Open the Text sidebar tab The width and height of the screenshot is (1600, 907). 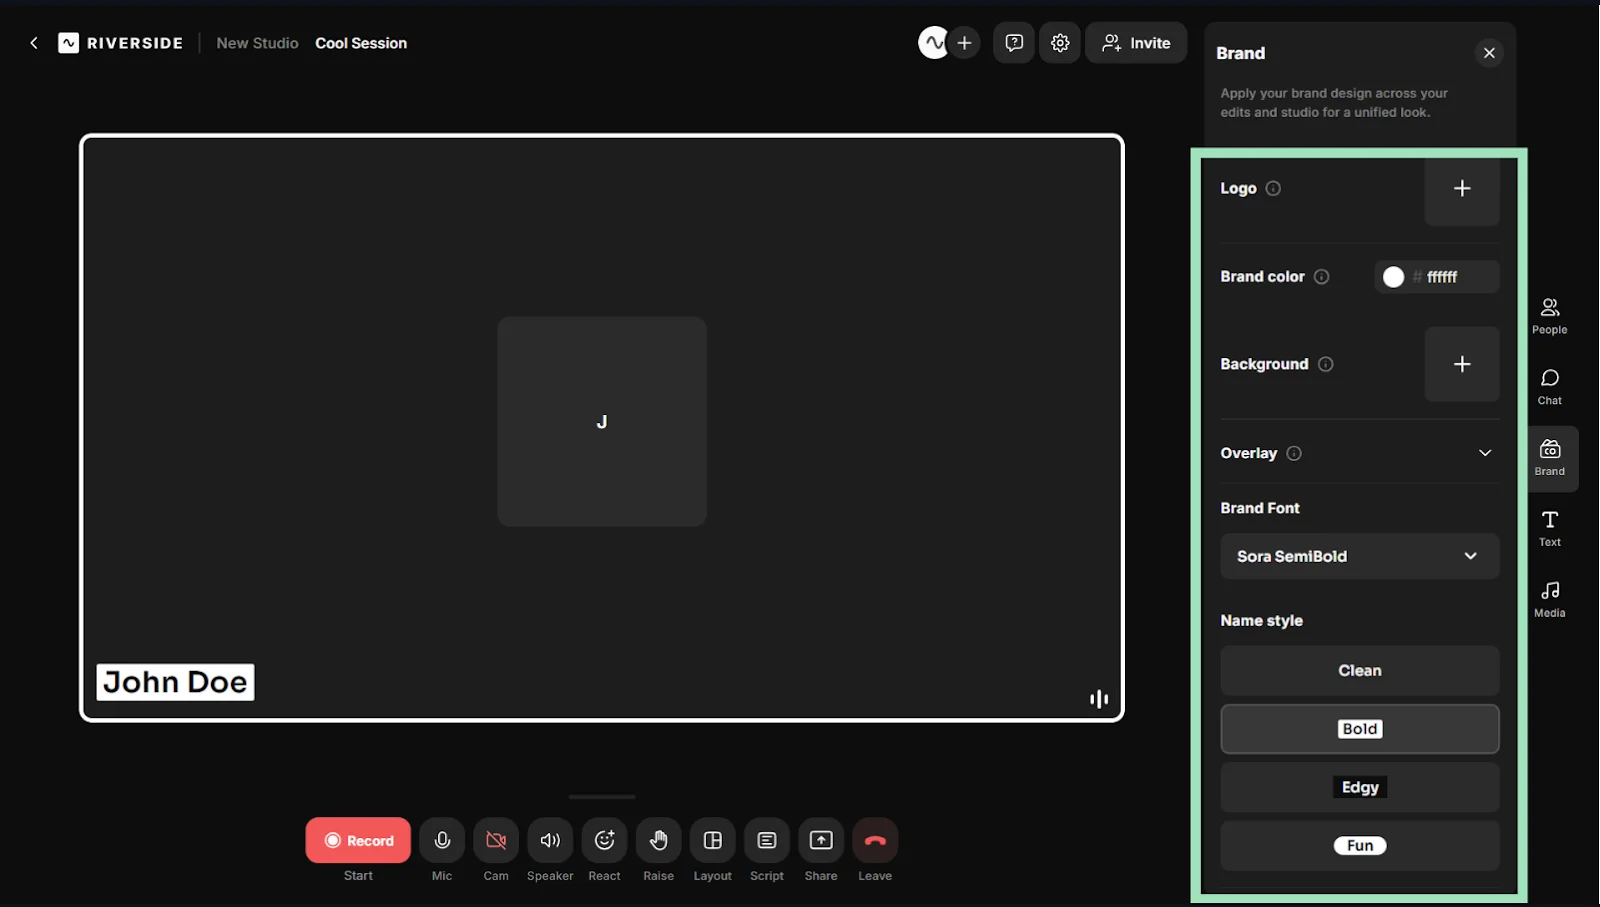pos(1549,529)
